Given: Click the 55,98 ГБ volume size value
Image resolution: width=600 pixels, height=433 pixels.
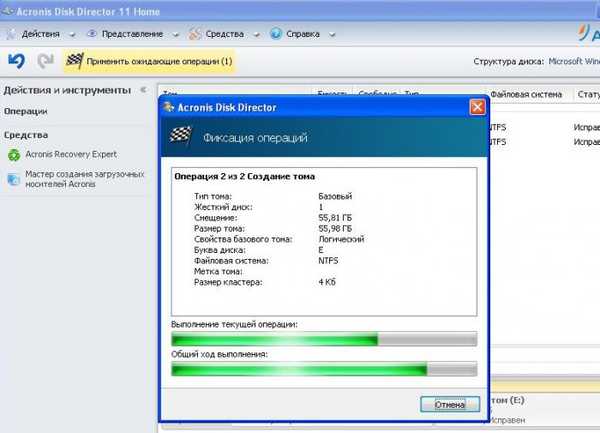Looking at the screenshot, I should [335, 228].
